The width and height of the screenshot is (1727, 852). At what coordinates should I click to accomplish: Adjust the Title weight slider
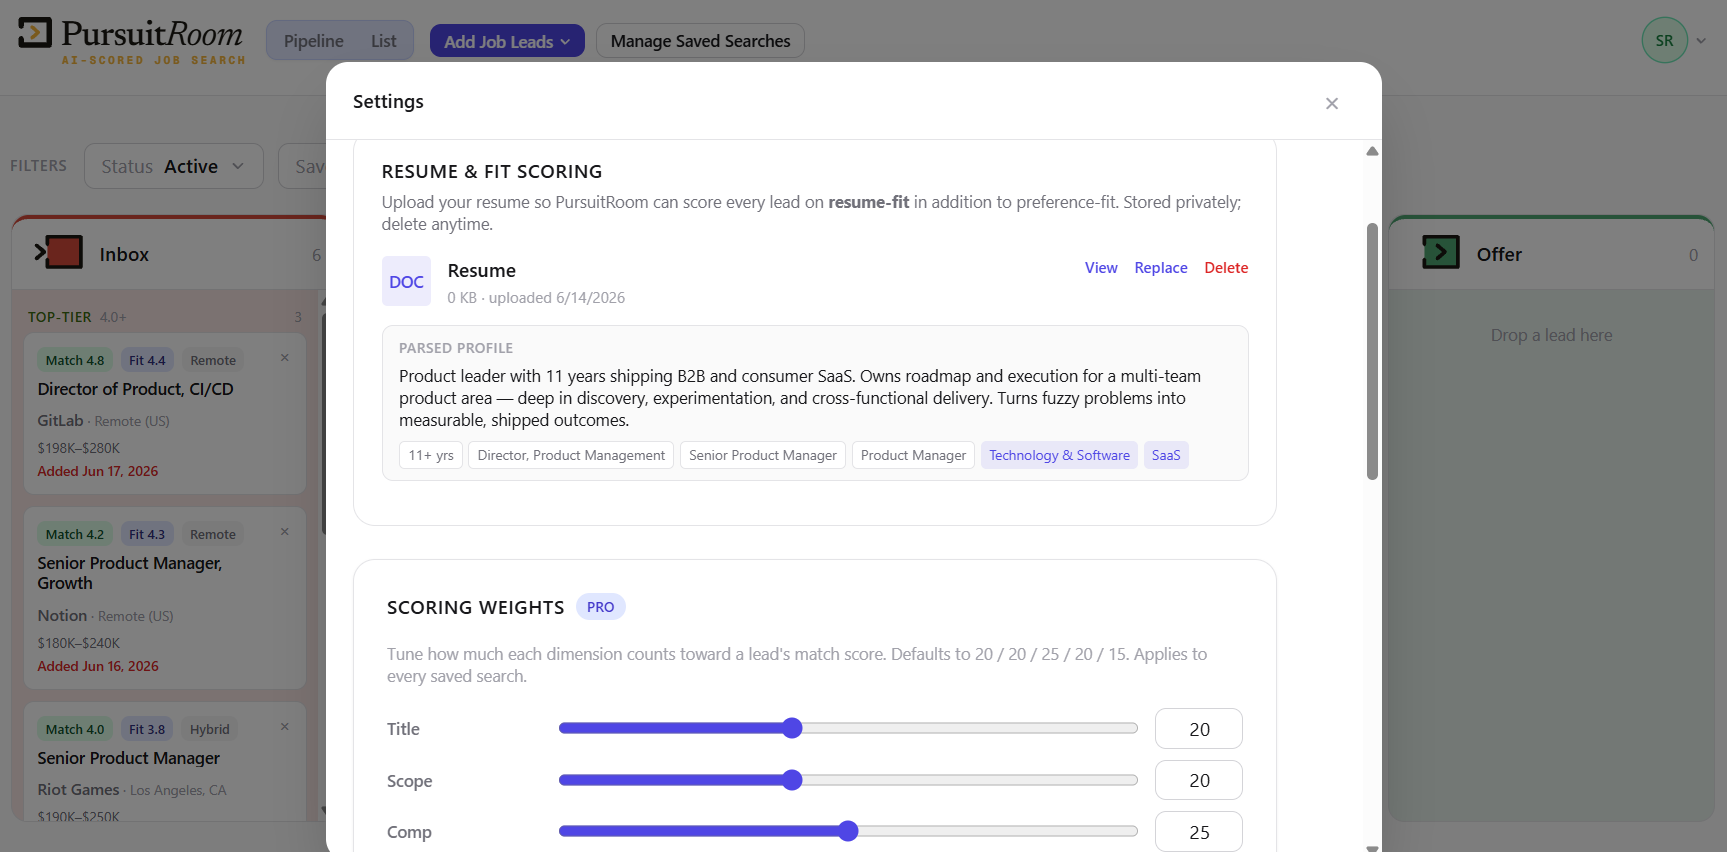(x=848, y=728)
